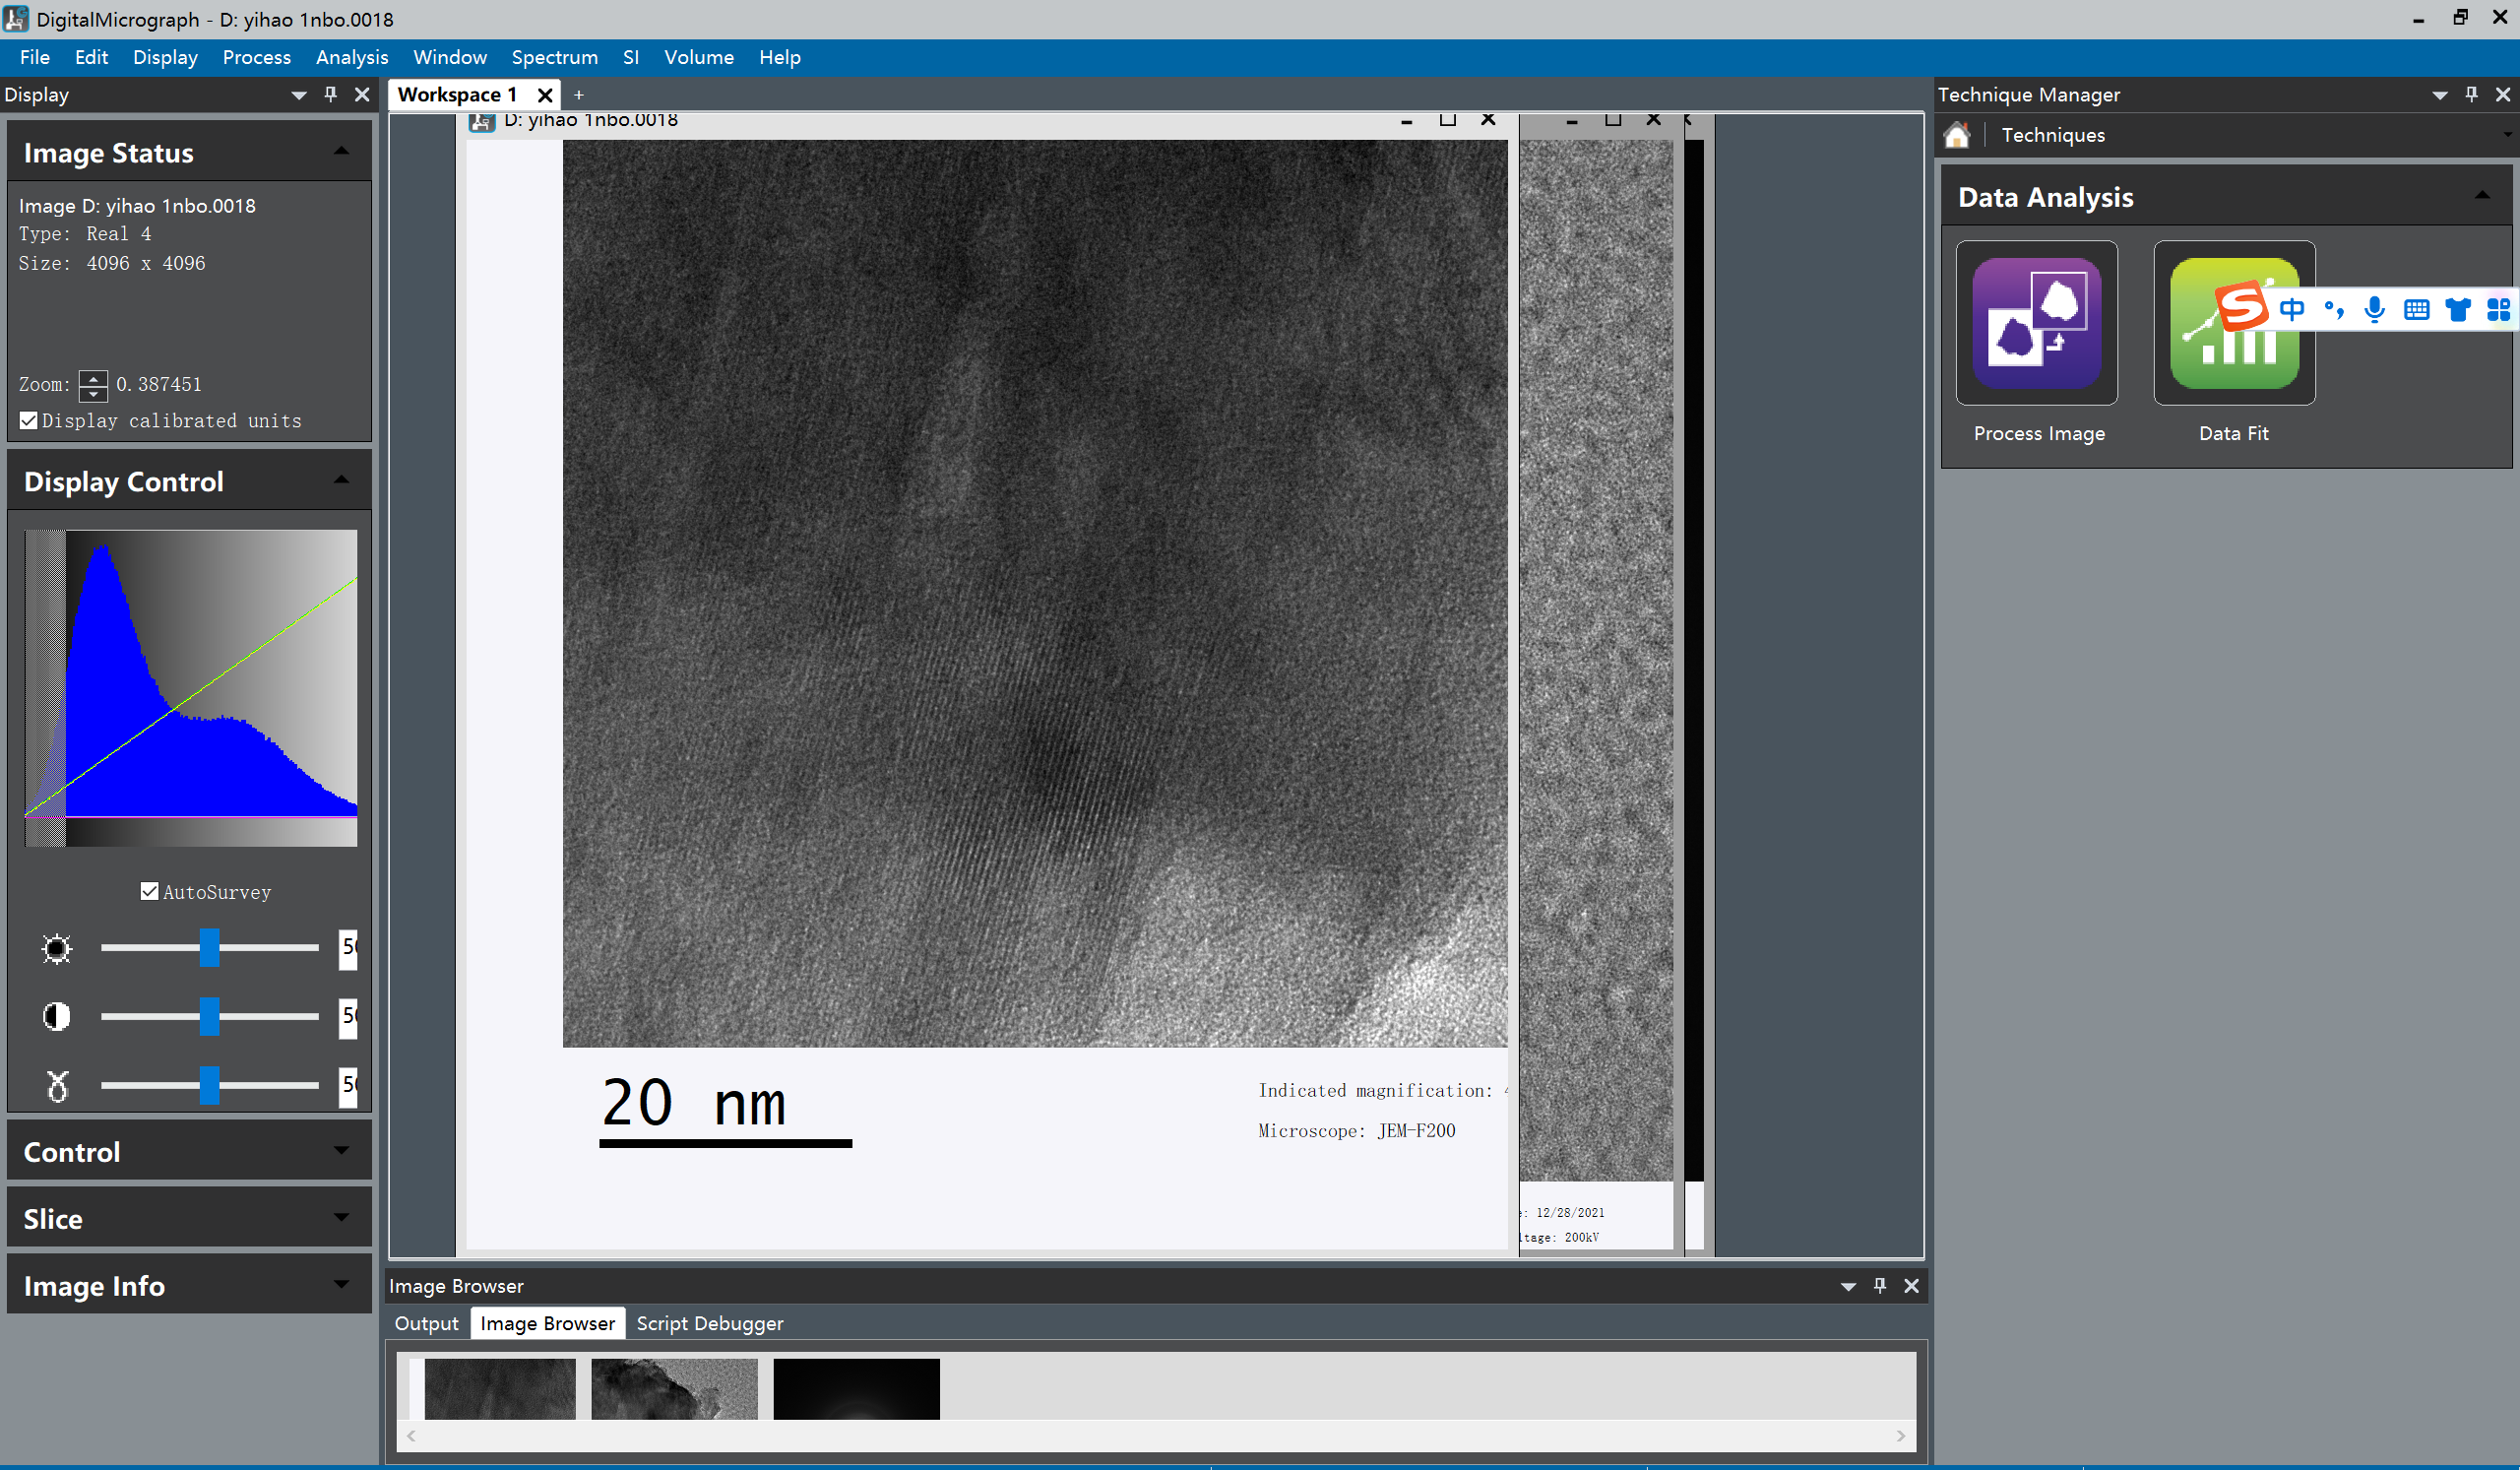Pin the Image Browser panel
The image size is (2520, 1470).
[1879, 1286]
